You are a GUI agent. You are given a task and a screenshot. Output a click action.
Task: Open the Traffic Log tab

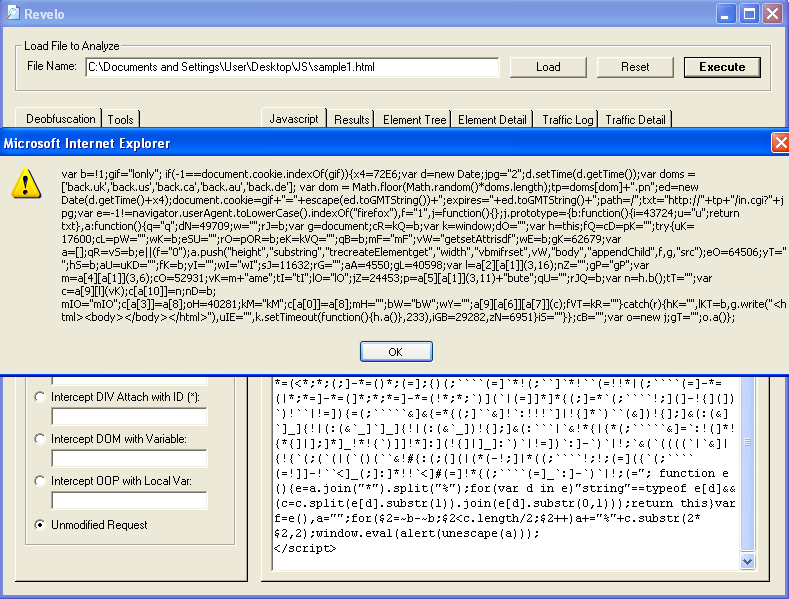(x=568, y=119)
